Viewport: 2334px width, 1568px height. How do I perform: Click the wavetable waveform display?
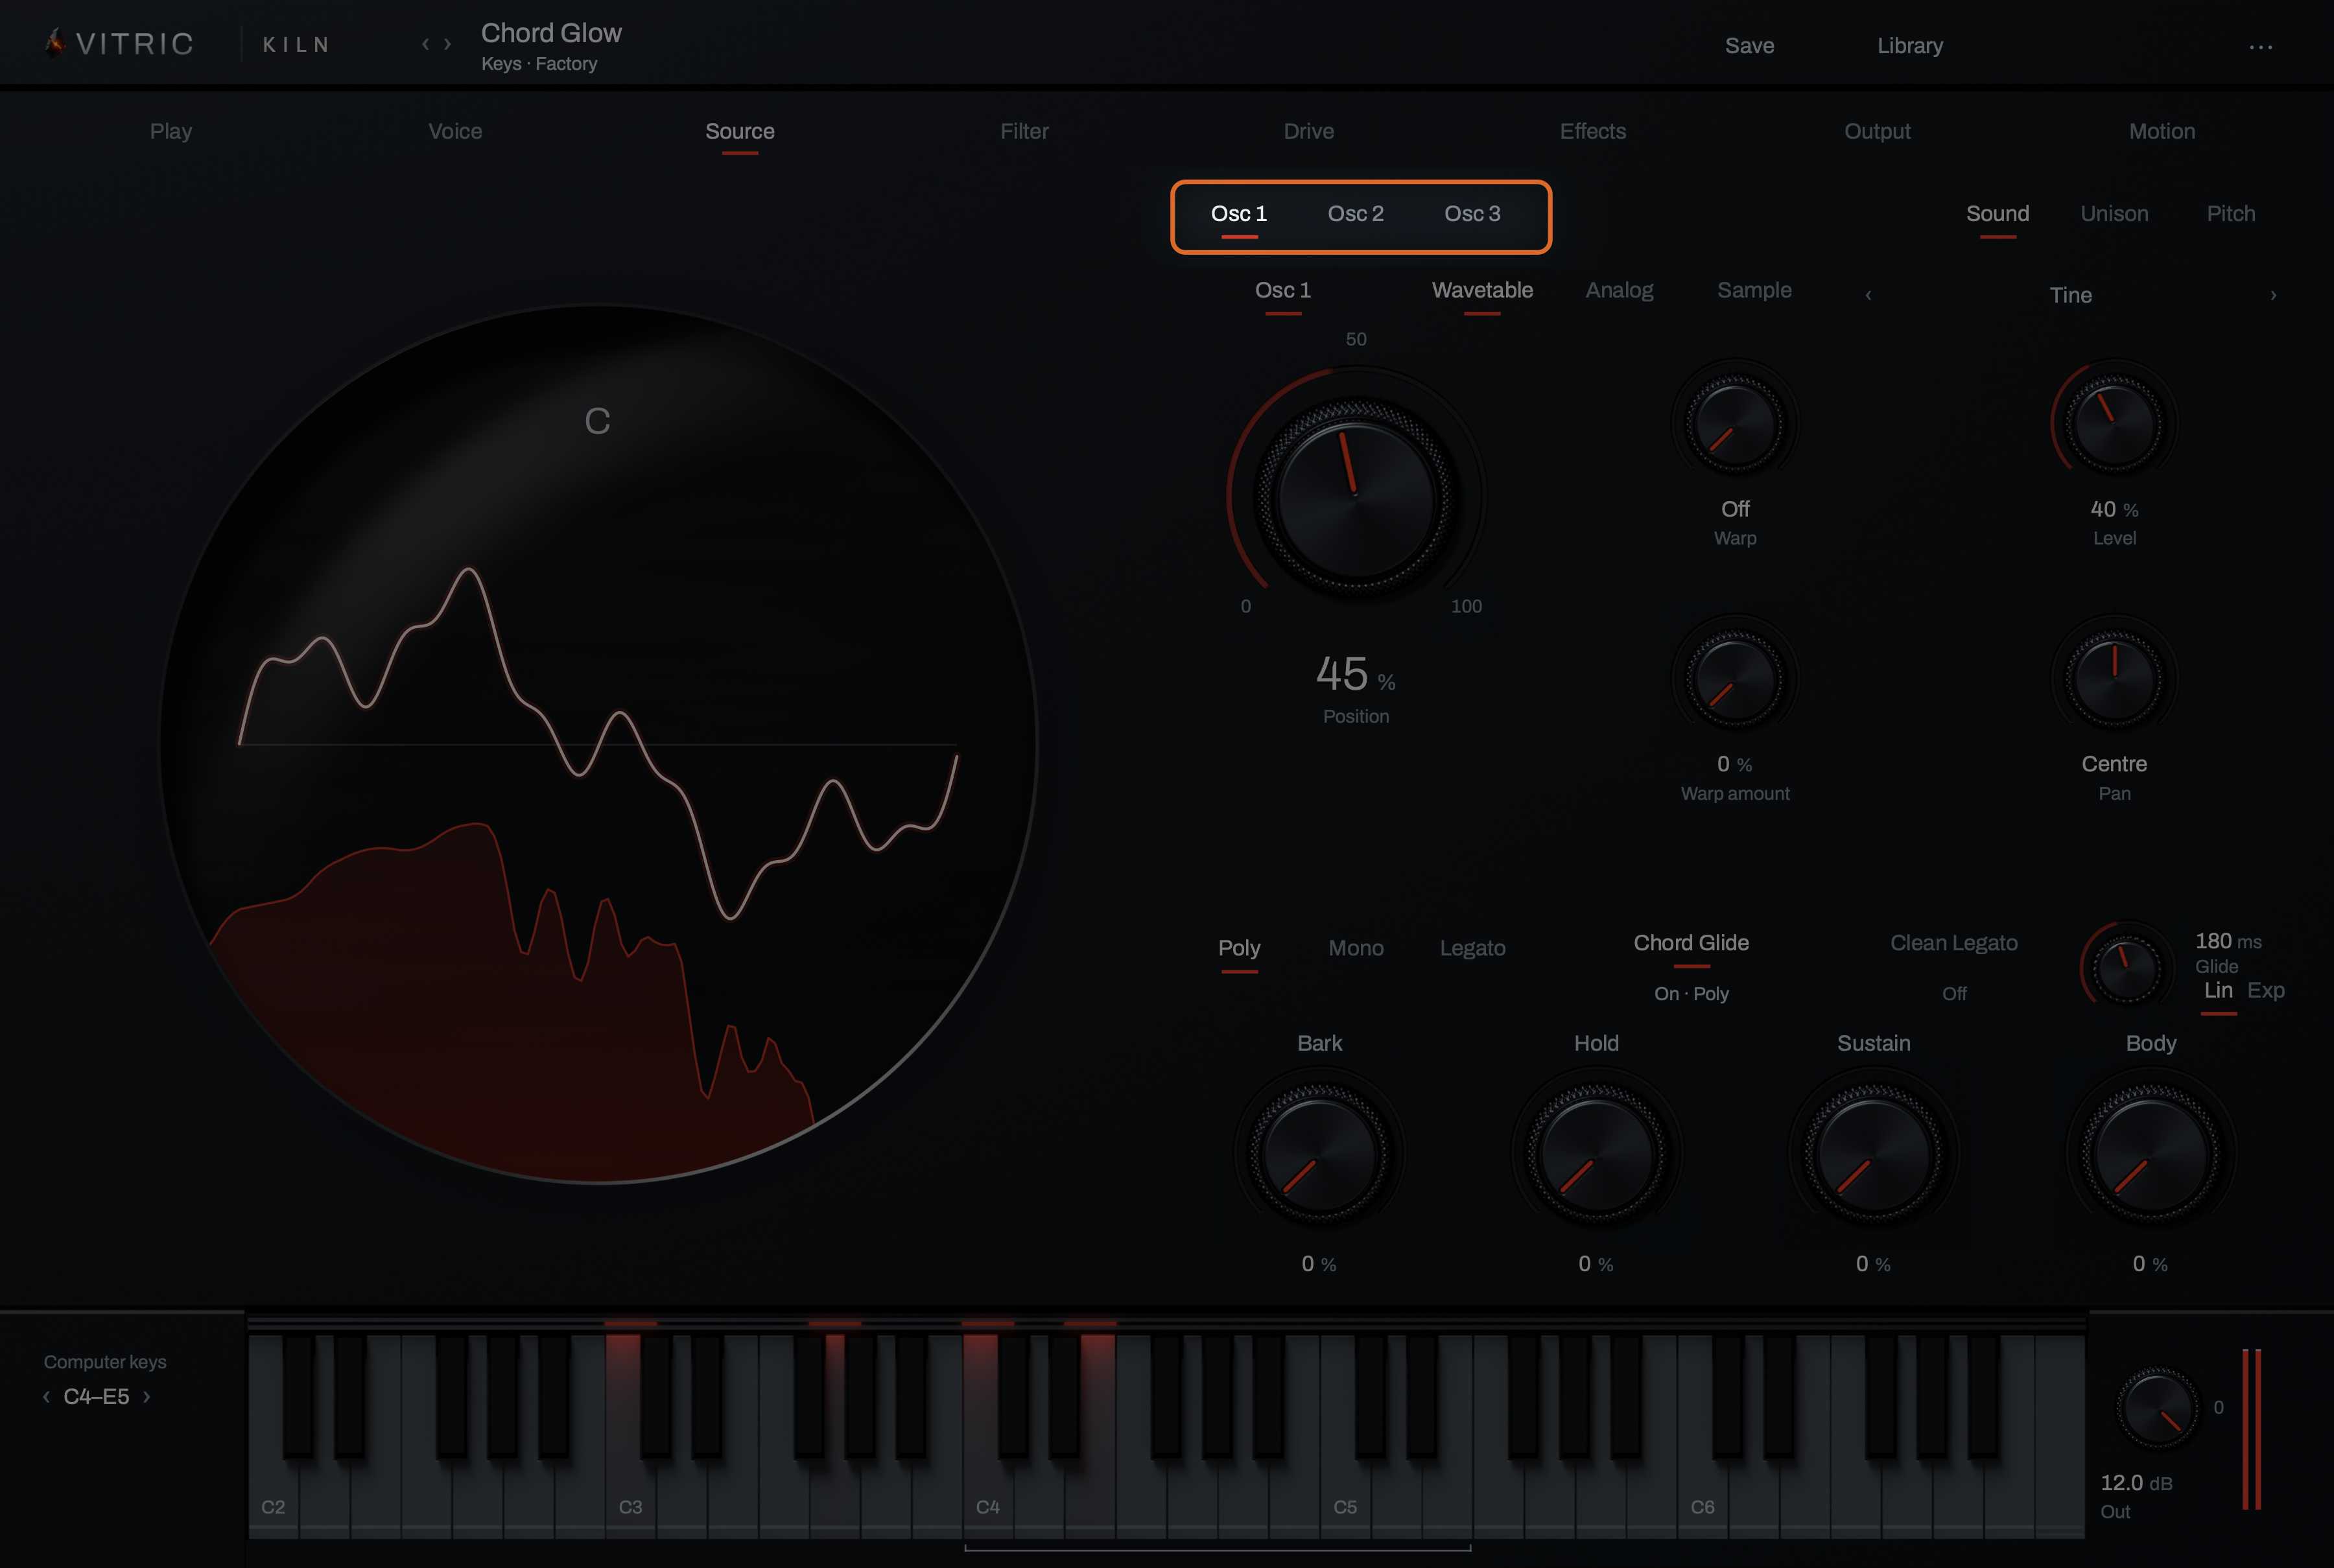point(598,744)
